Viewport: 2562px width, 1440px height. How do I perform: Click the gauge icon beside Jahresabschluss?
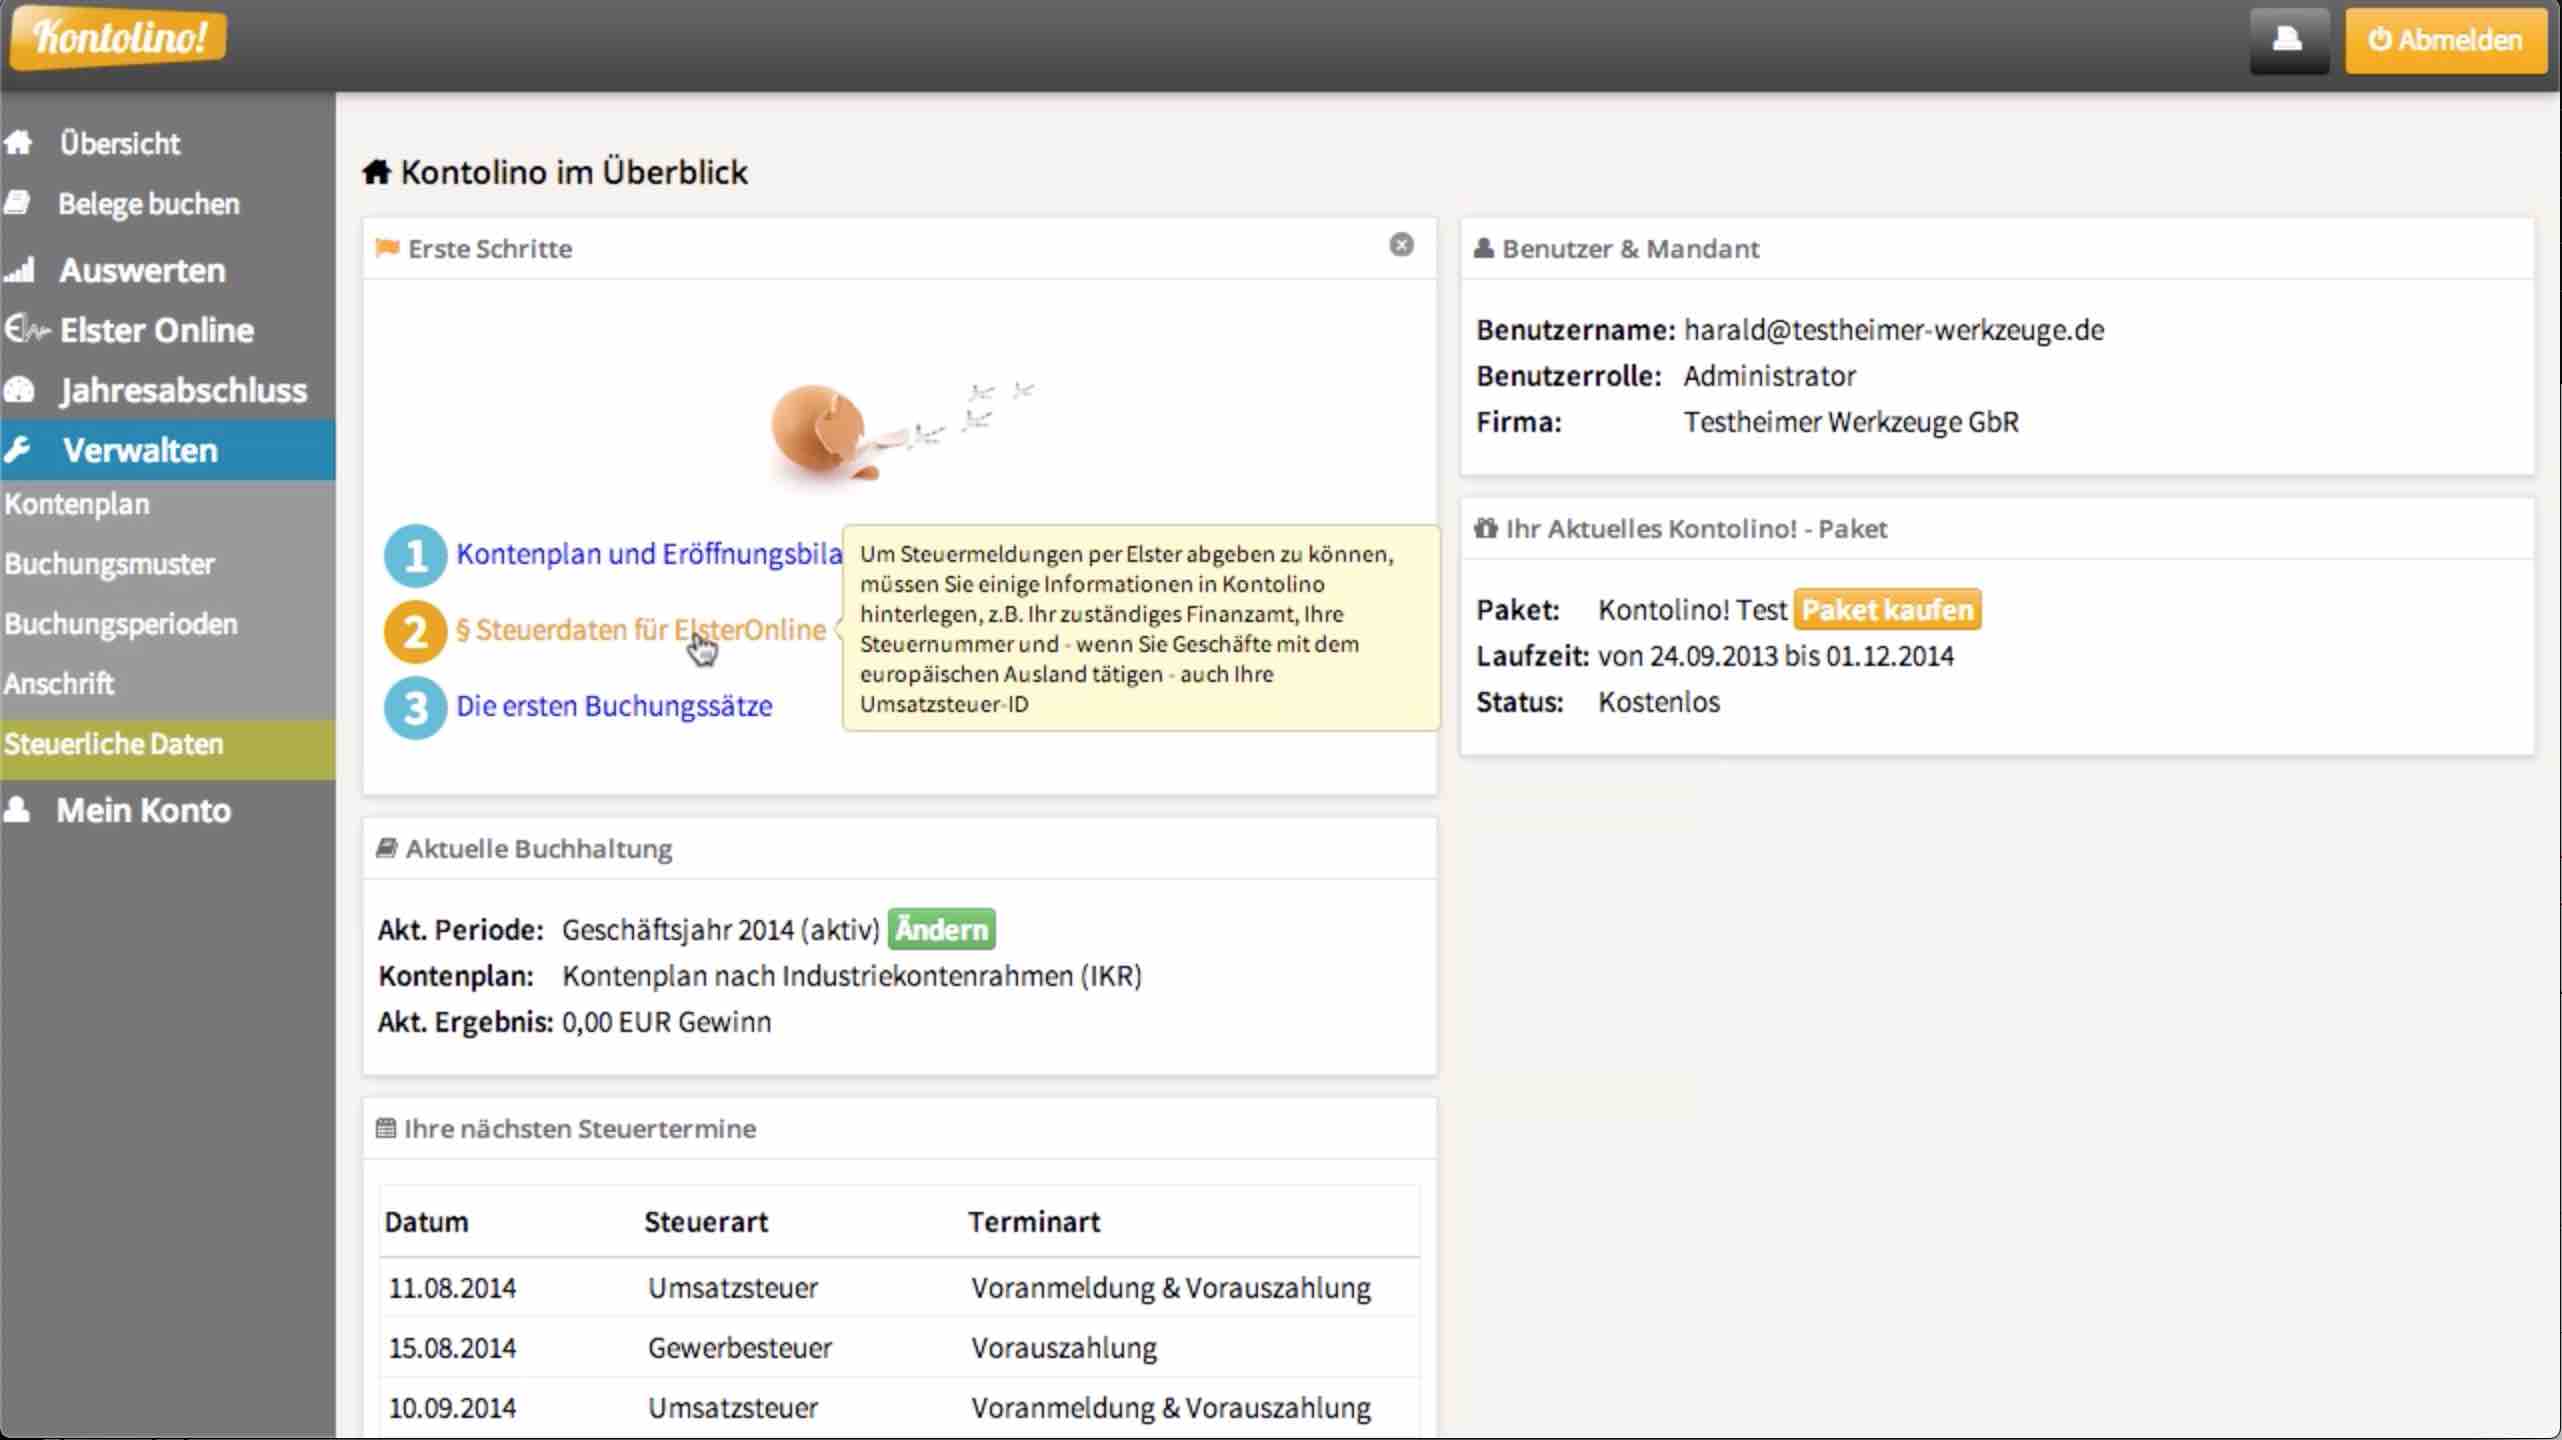19,389
